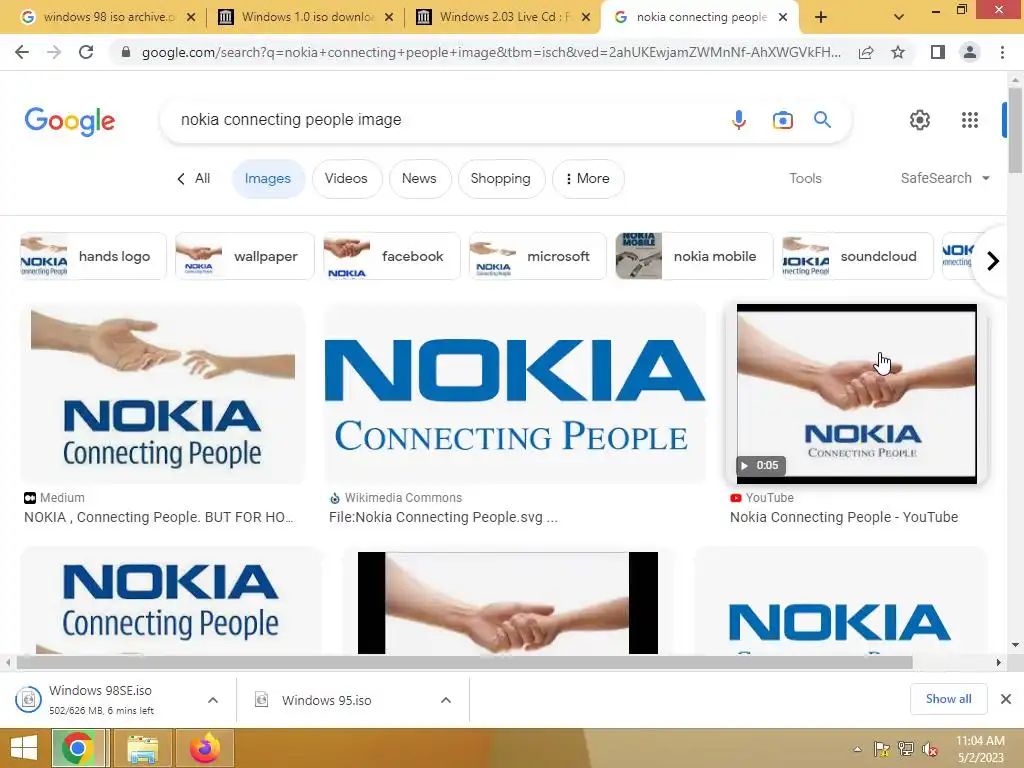Select the Images search tab
Image resolution: width=1024 pixels, height=768 pixels.
(268, 178)
